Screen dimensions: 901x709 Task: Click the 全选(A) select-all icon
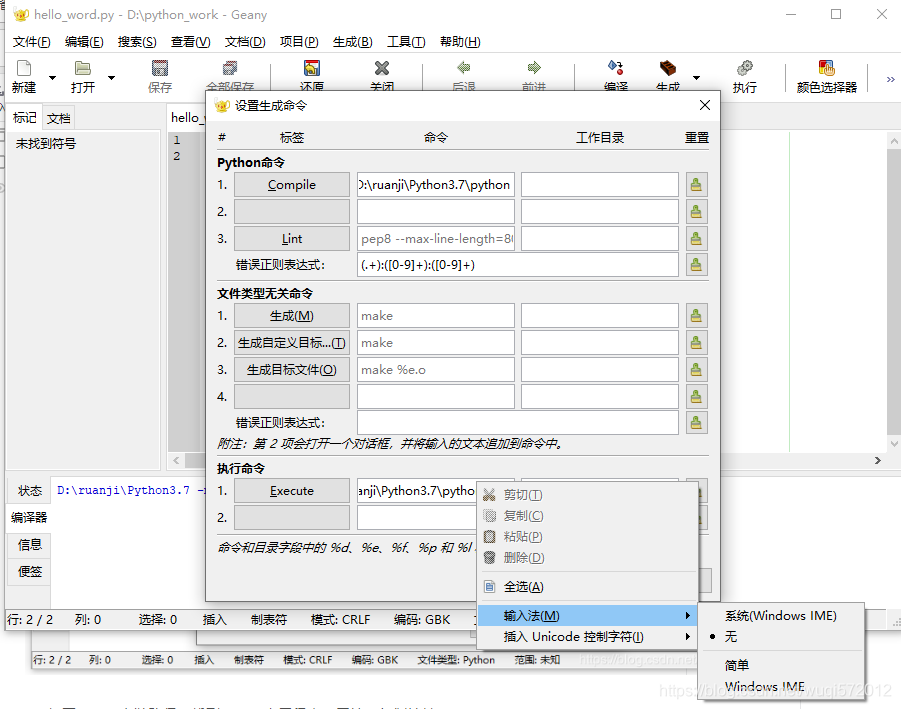490,587
